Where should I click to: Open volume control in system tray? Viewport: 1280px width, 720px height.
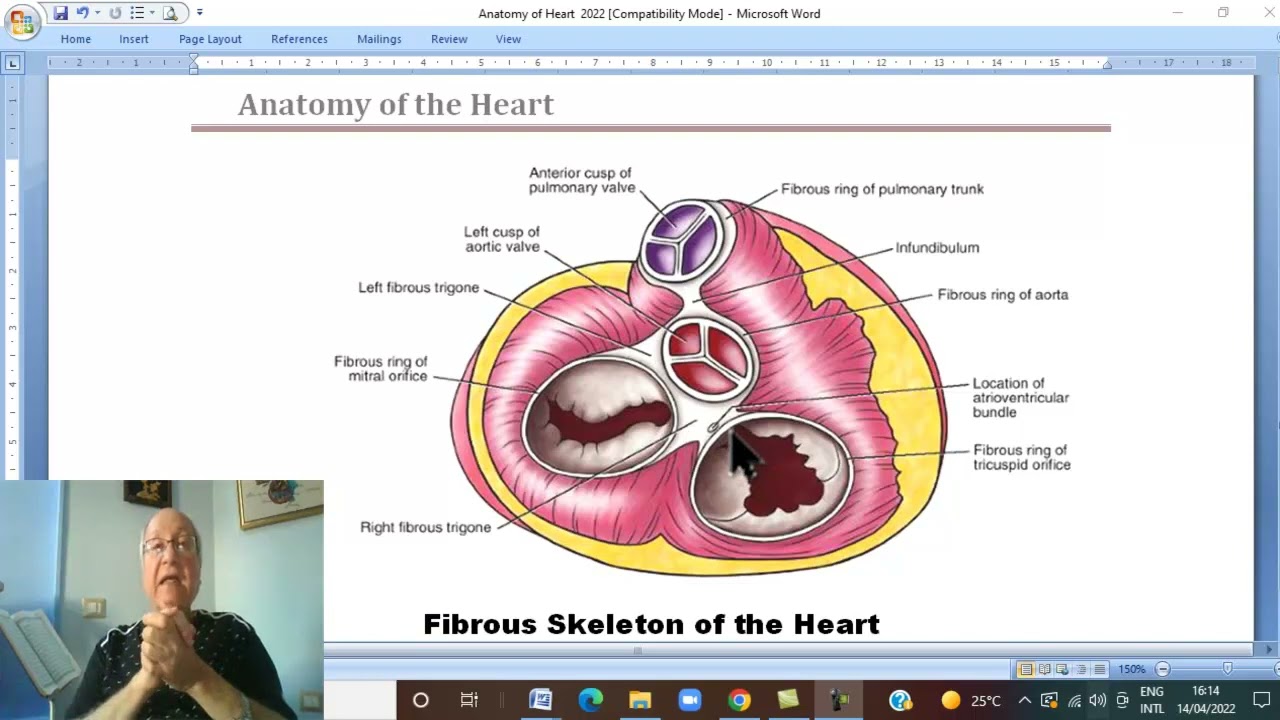pyautogui.click(x=1097, y=700)
